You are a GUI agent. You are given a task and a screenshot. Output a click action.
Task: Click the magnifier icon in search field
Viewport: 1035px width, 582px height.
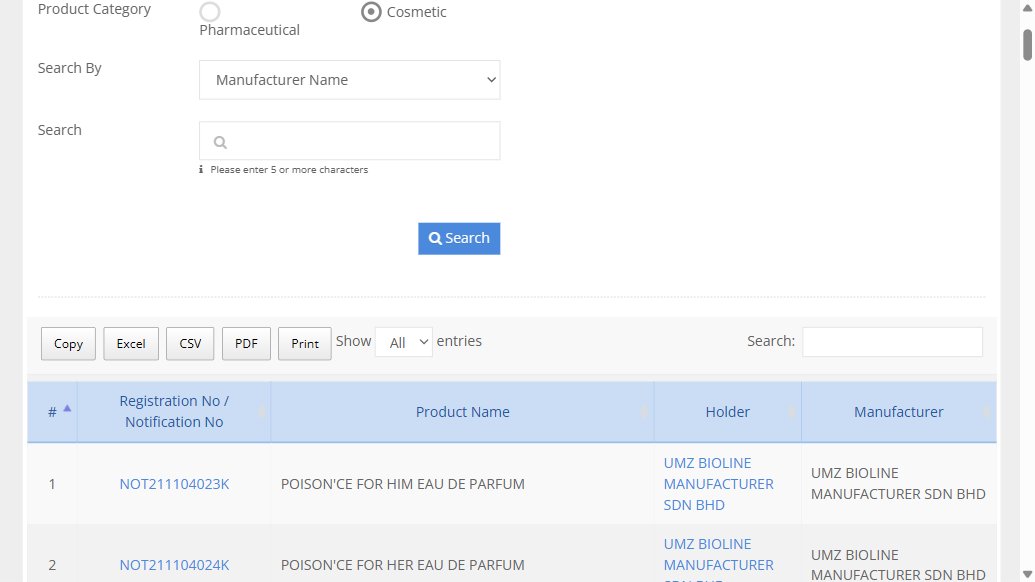[x=220, y=142]
